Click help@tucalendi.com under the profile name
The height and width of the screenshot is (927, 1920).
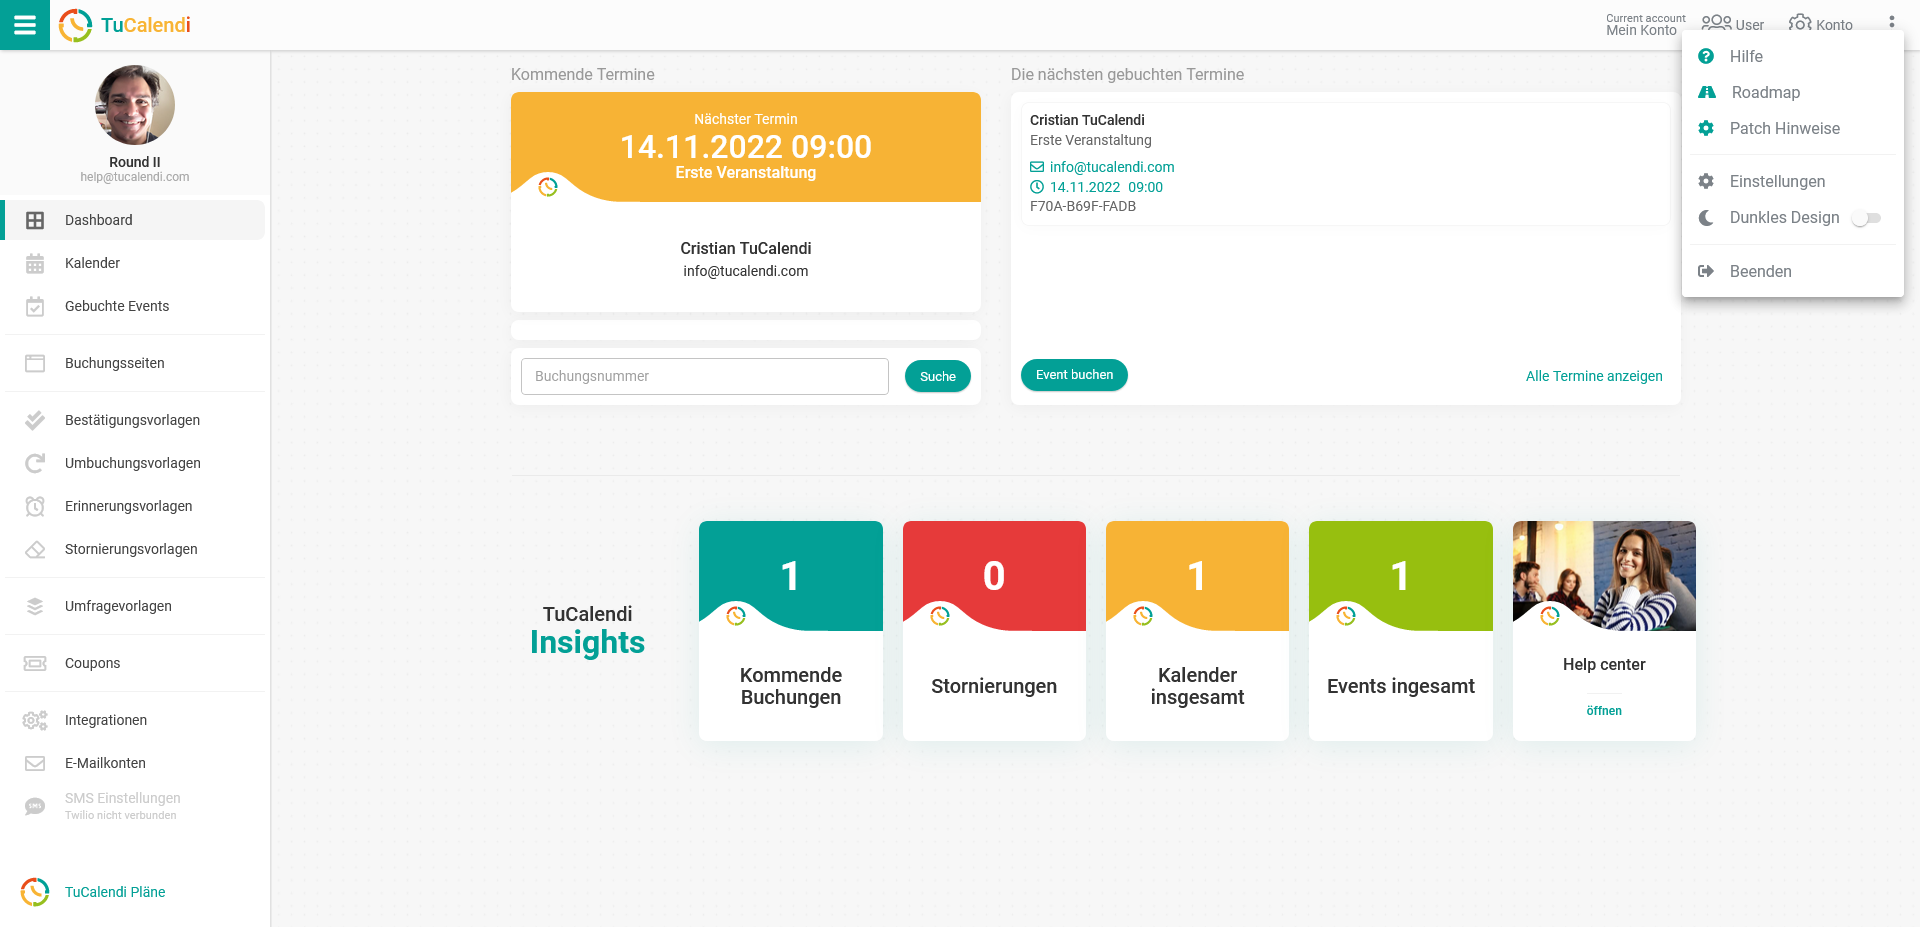[x=135, y=177]
